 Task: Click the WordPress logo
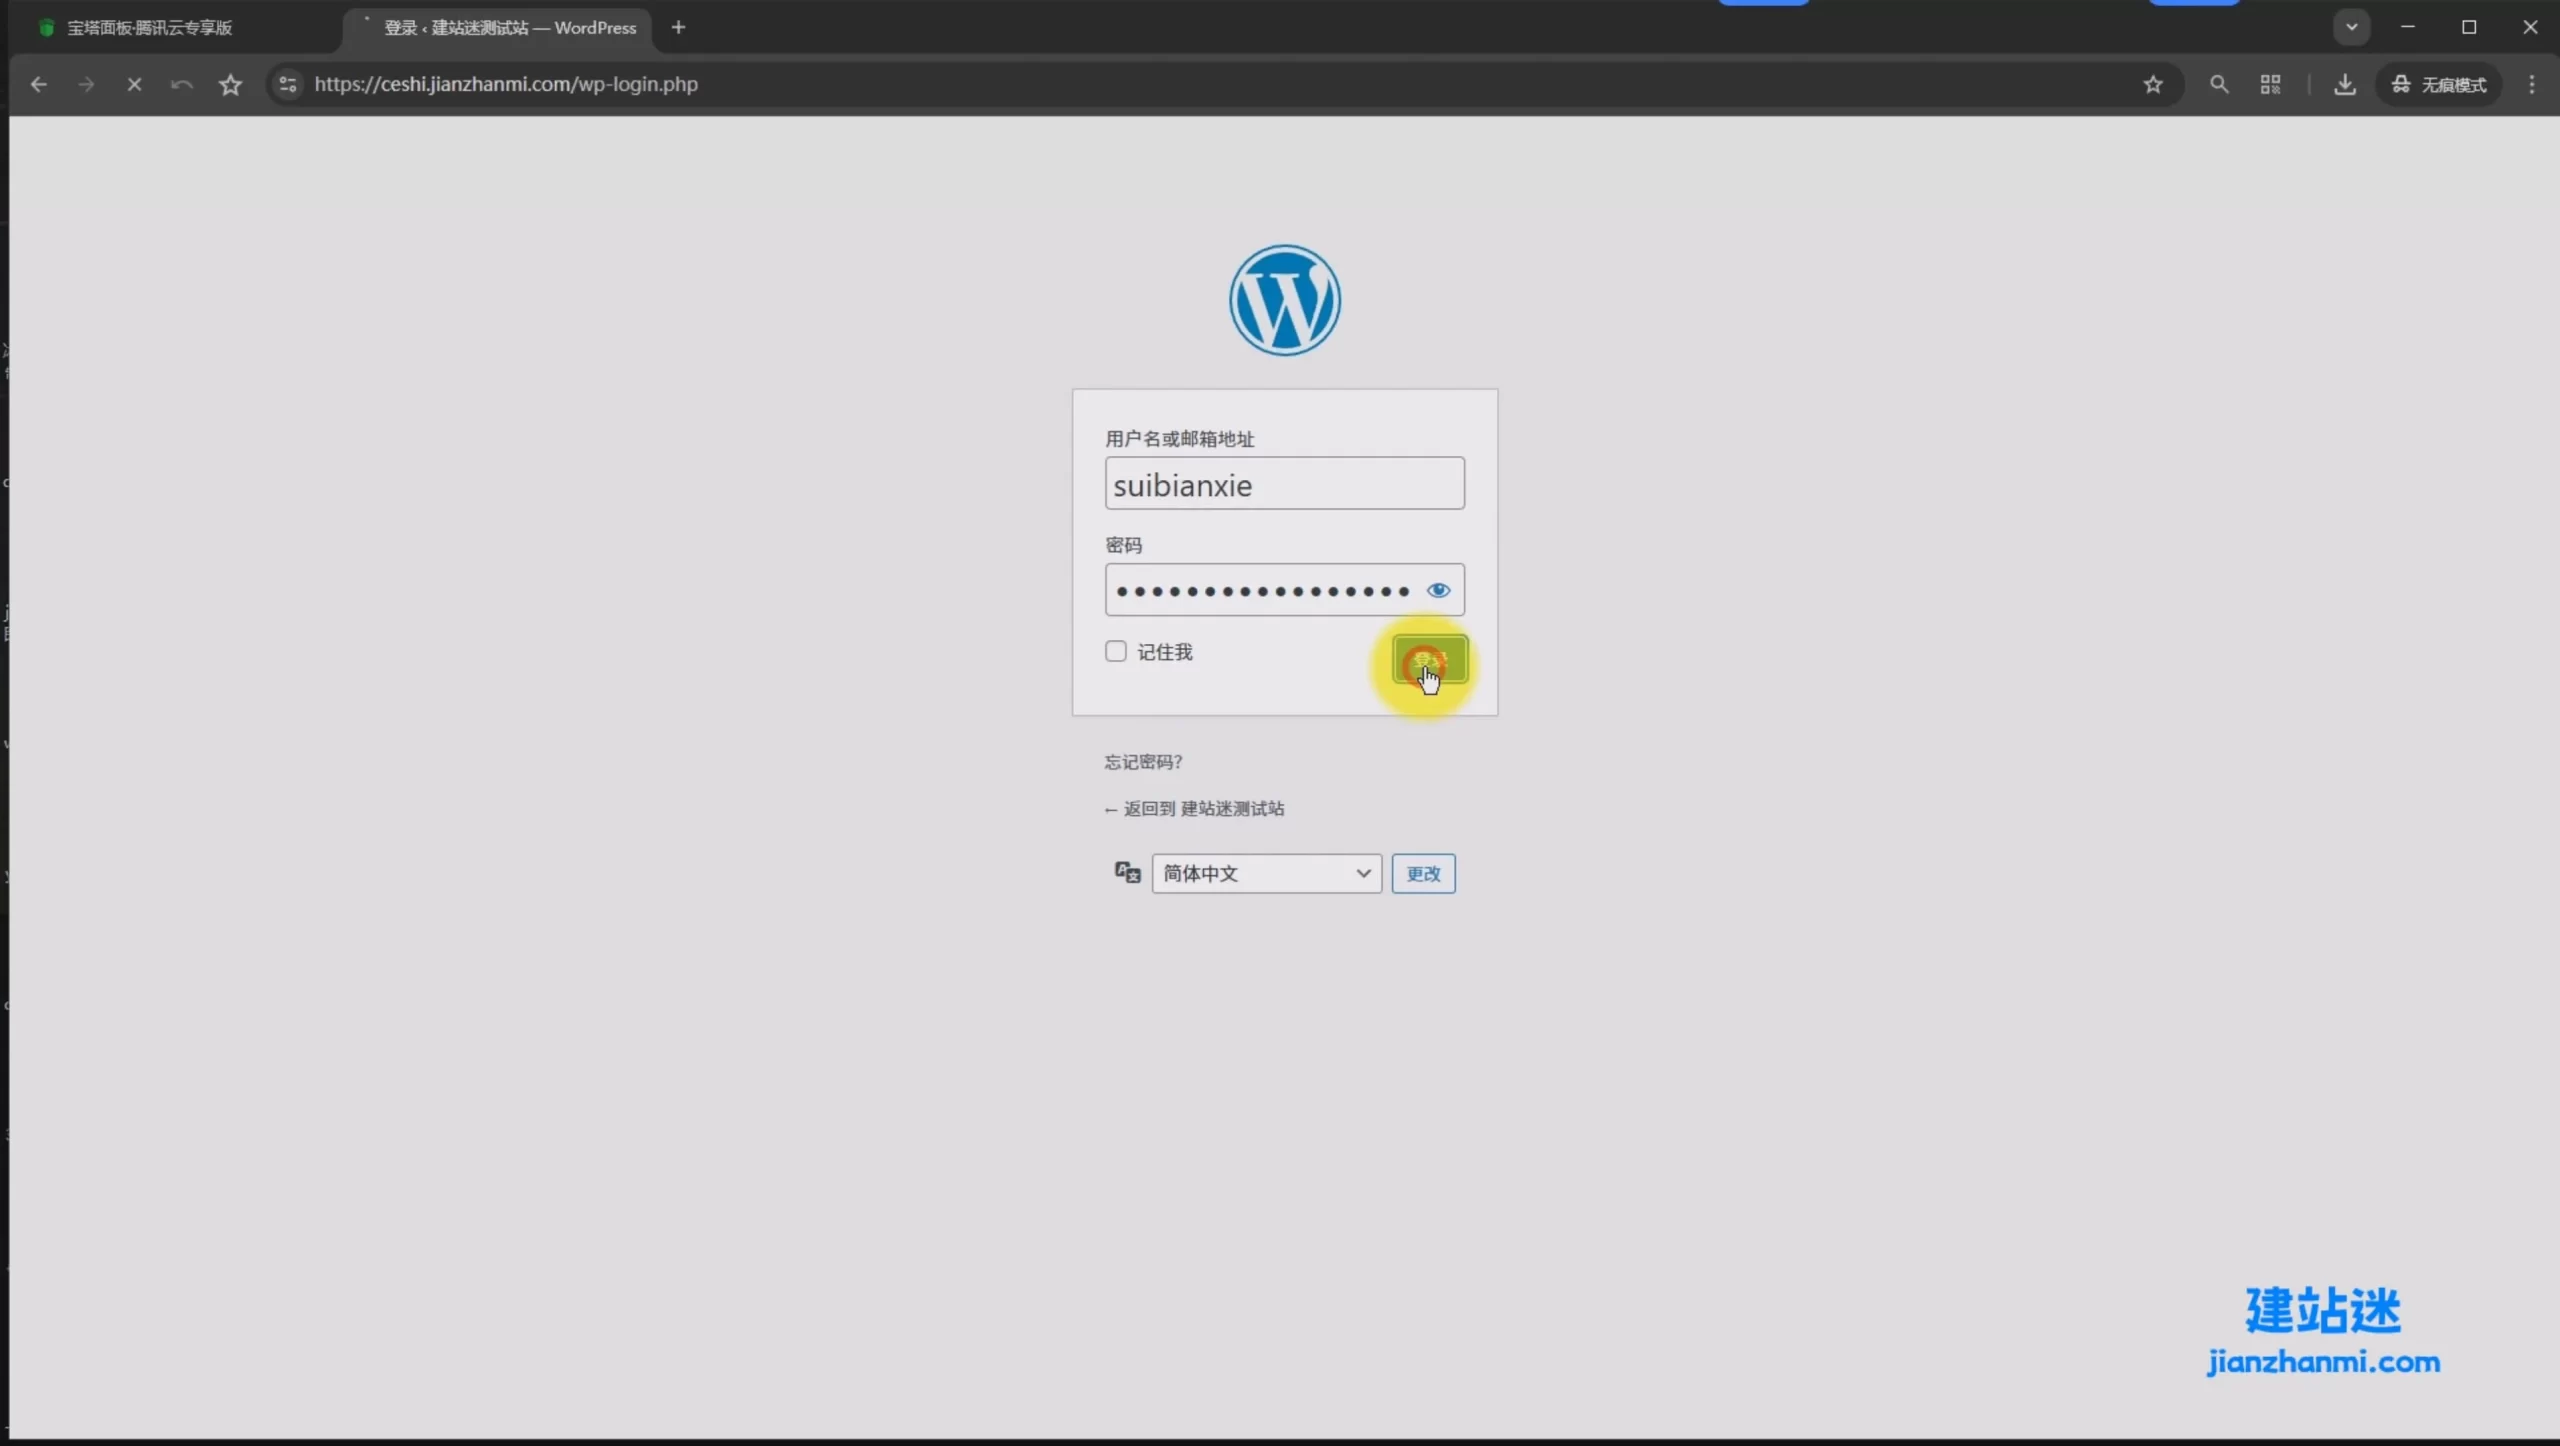(1284, 300)
